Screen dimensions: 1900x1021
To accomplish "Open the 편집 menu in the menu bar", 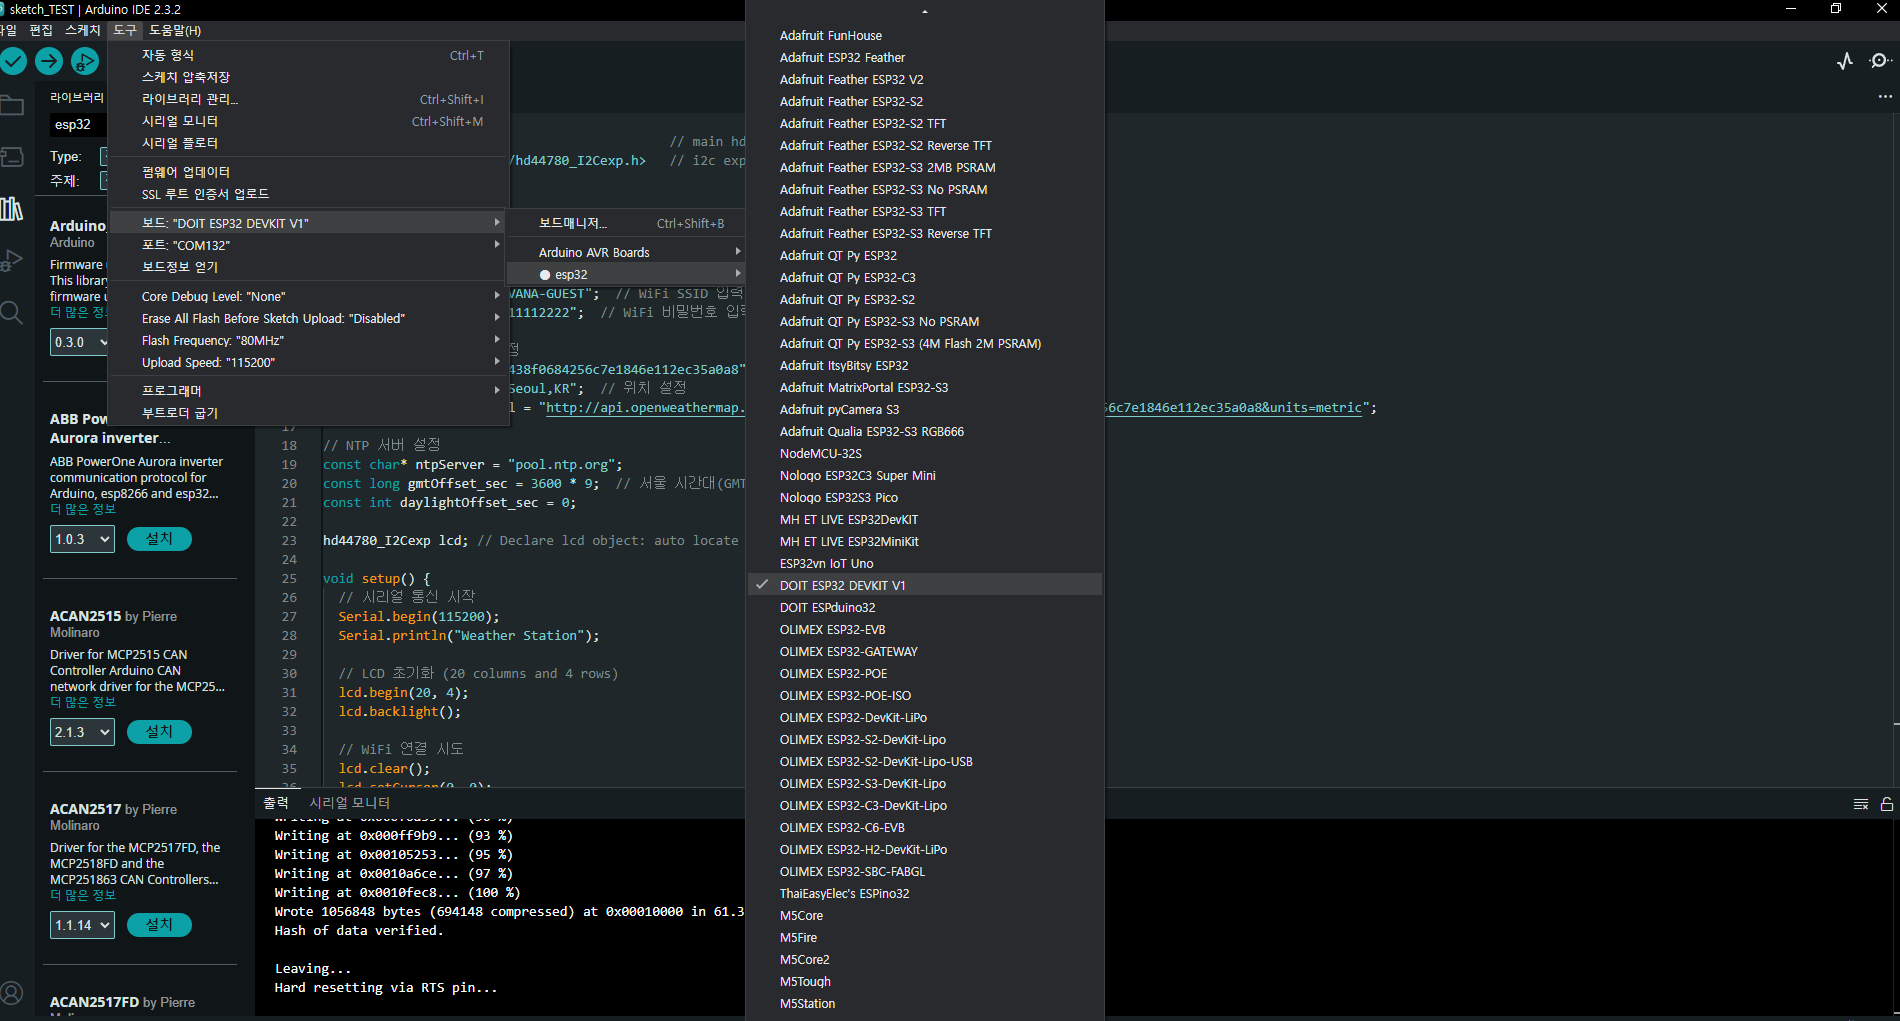I will click(x=41, y=31).
